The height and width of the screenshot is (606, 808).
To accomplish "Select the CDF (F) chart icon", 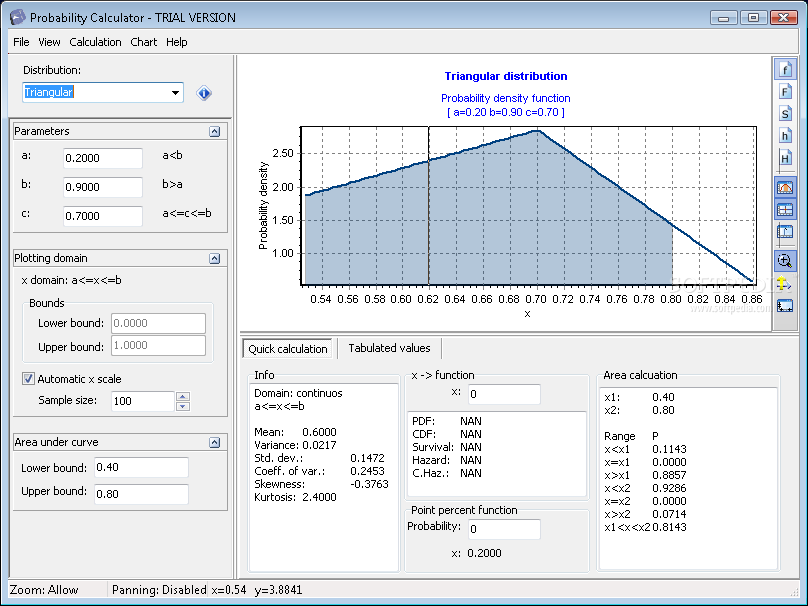I will (785, 92).
